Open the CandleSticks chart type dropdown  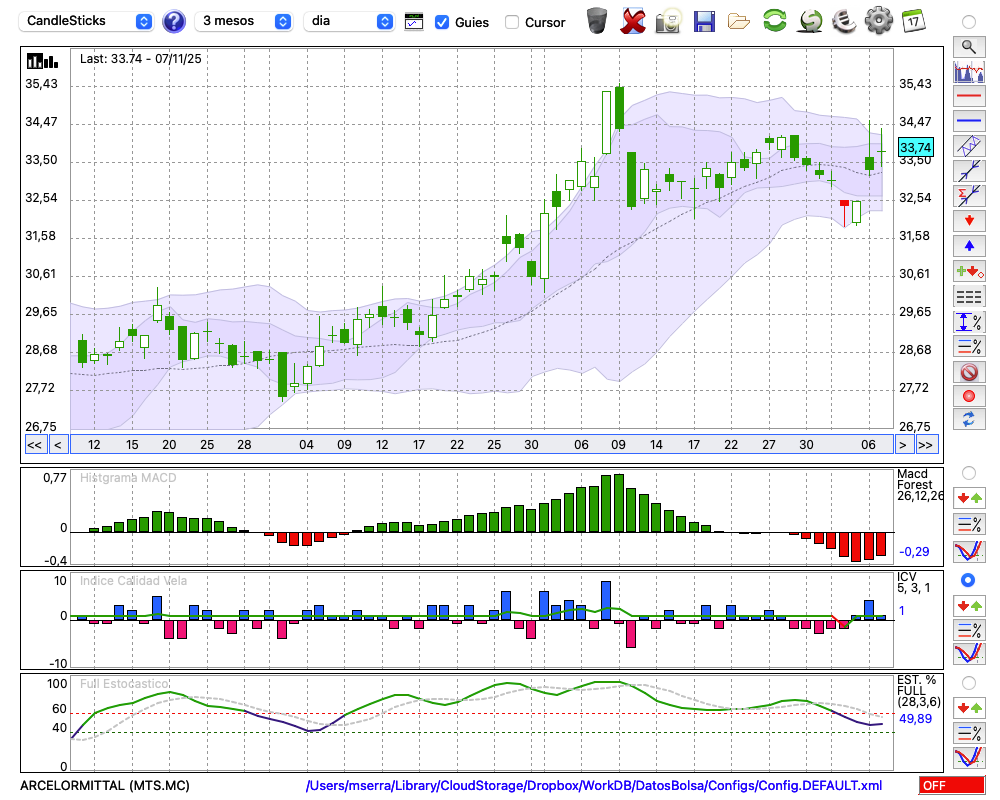click(x=88, y=21)
